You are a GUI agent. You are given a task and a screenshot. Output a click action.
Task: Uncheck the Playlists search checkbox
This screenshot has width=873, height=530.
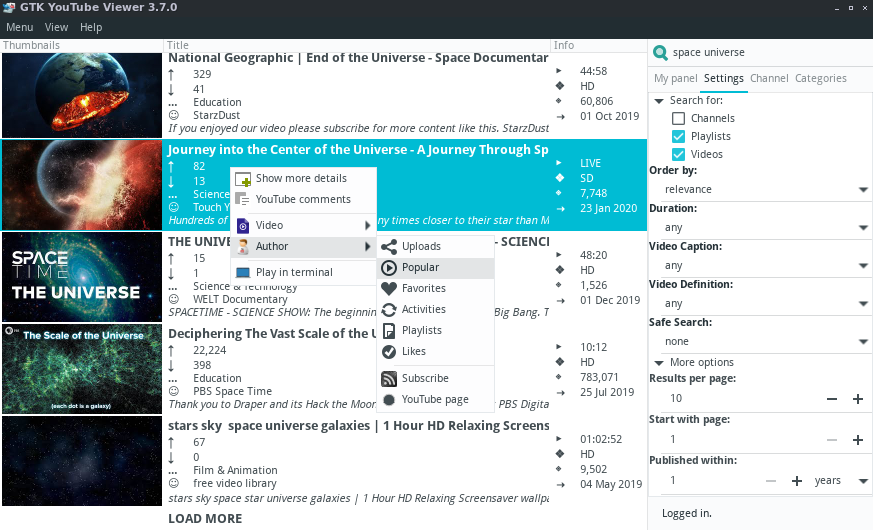click(678, 136)
